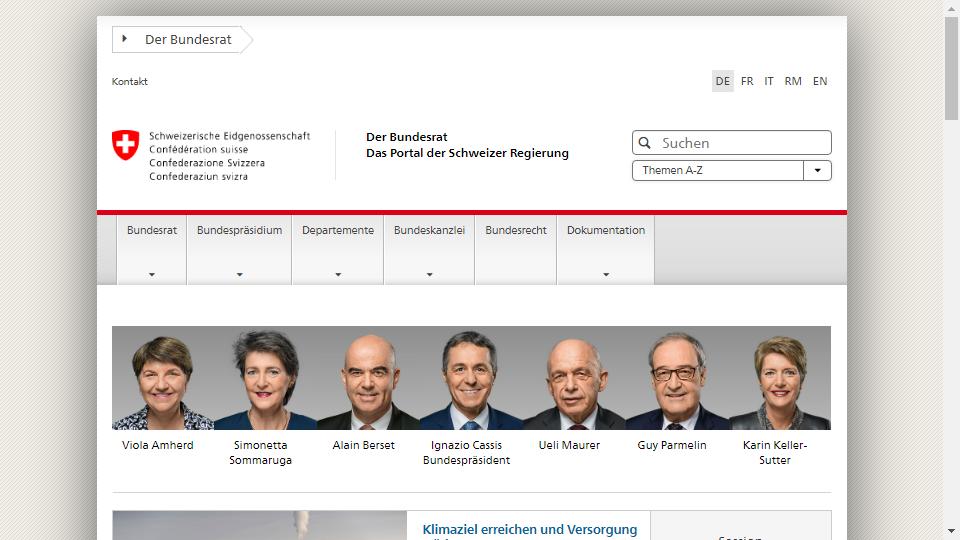
Task: Open the Bundesrecht navigation item
Action: pyautogui.click(x=516, y=249)
